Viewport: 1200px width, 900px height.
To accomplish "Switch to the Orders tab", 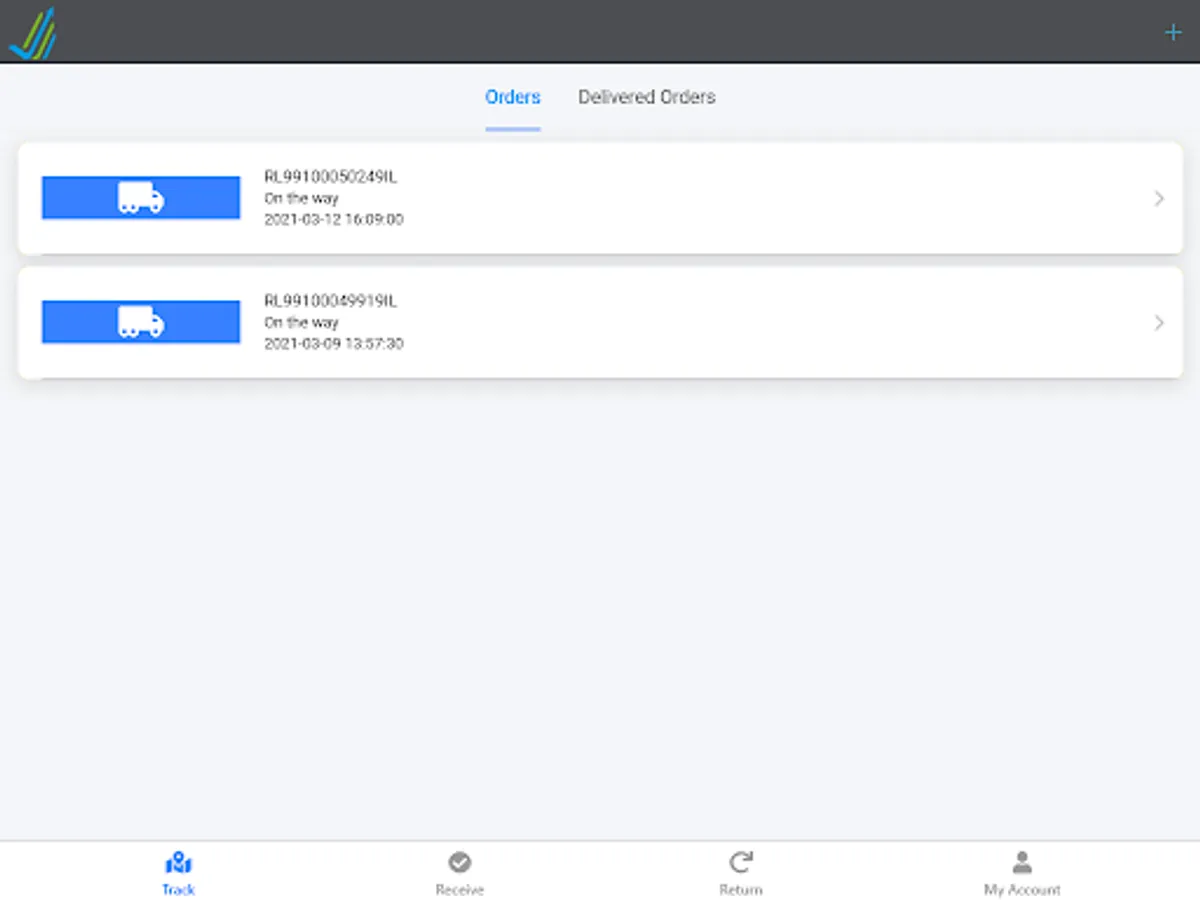I will click(513, 97).
